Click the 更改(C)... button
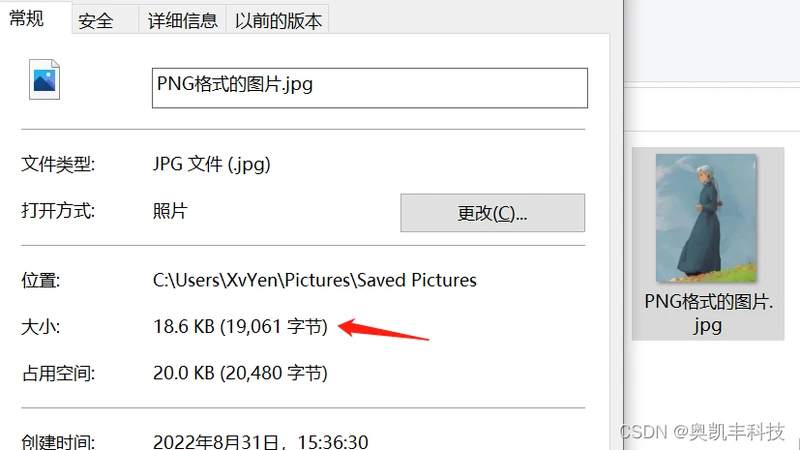Screen dimensions: 800x450 (492, 213)
